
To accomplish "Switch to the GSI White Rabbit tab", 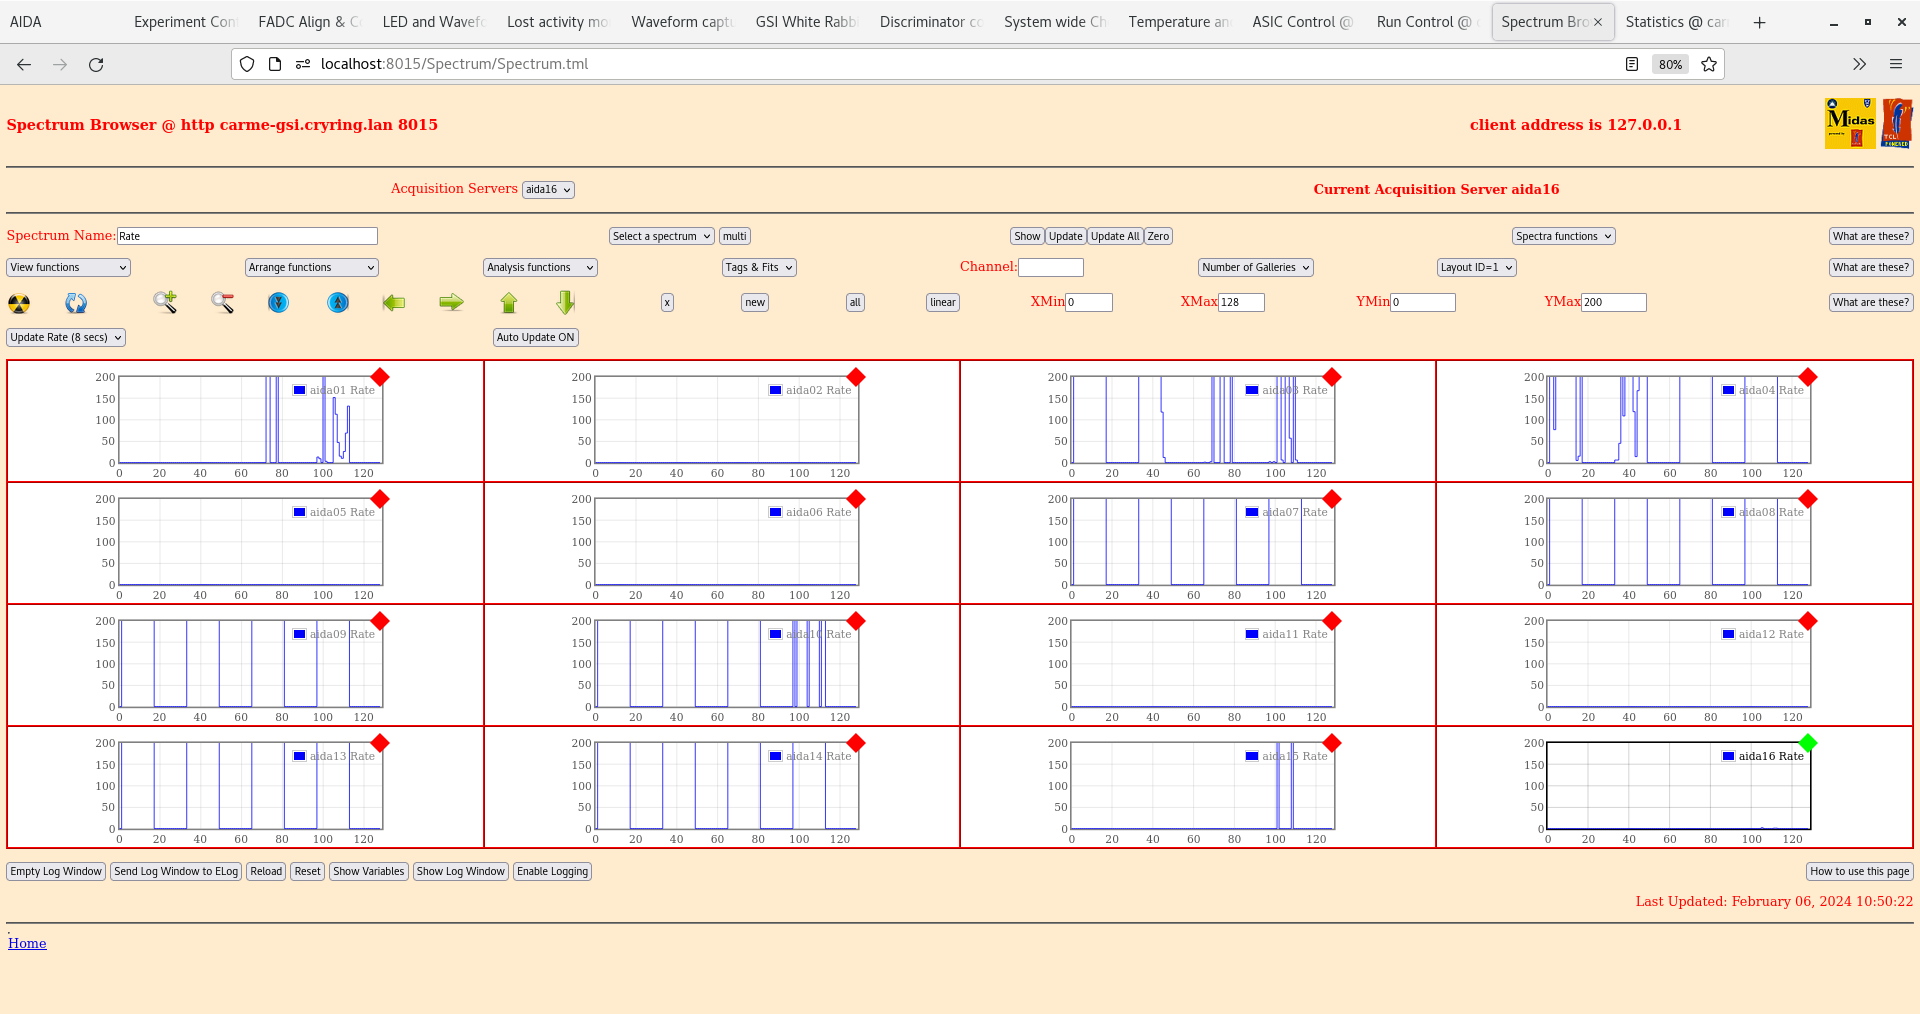I will (806, 22).
